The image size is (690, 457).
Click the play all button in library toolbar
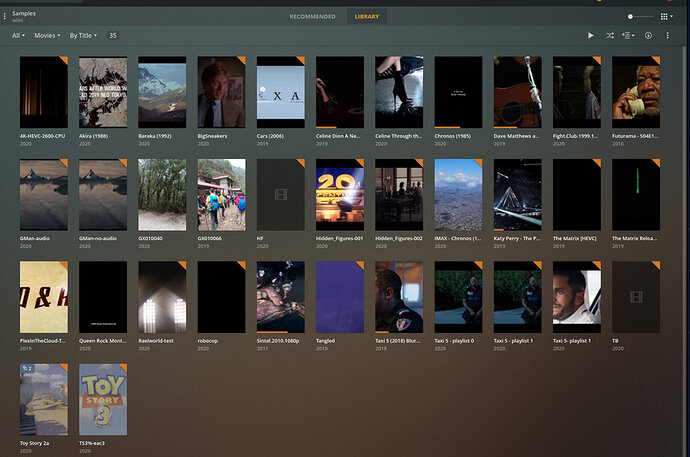point(591,35)
